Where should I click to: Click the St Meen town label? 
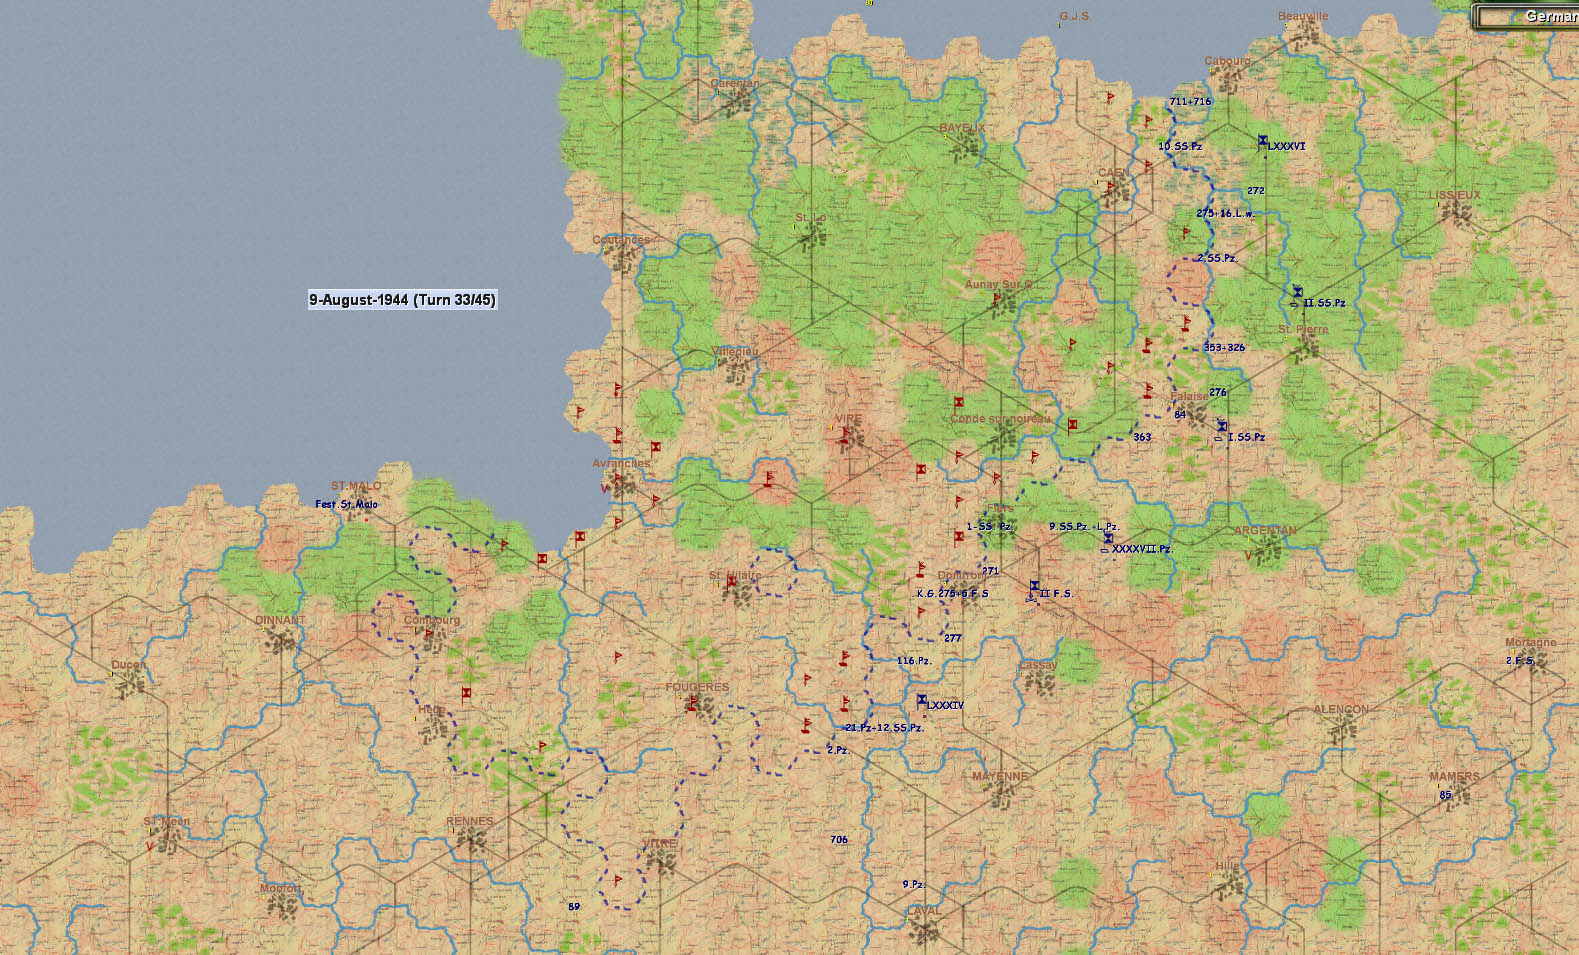[x=166, y=821]
